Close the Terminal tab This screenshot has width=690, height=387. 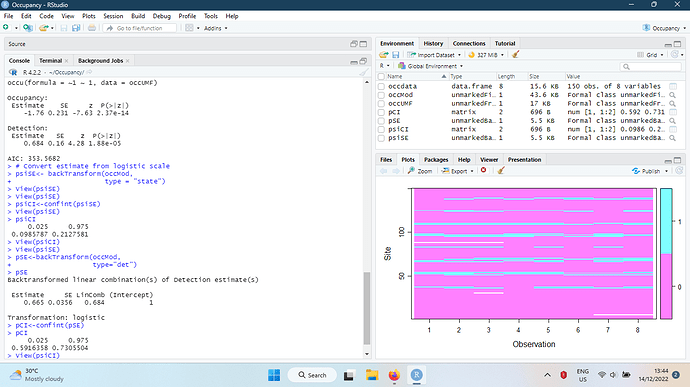pos(66,61)
